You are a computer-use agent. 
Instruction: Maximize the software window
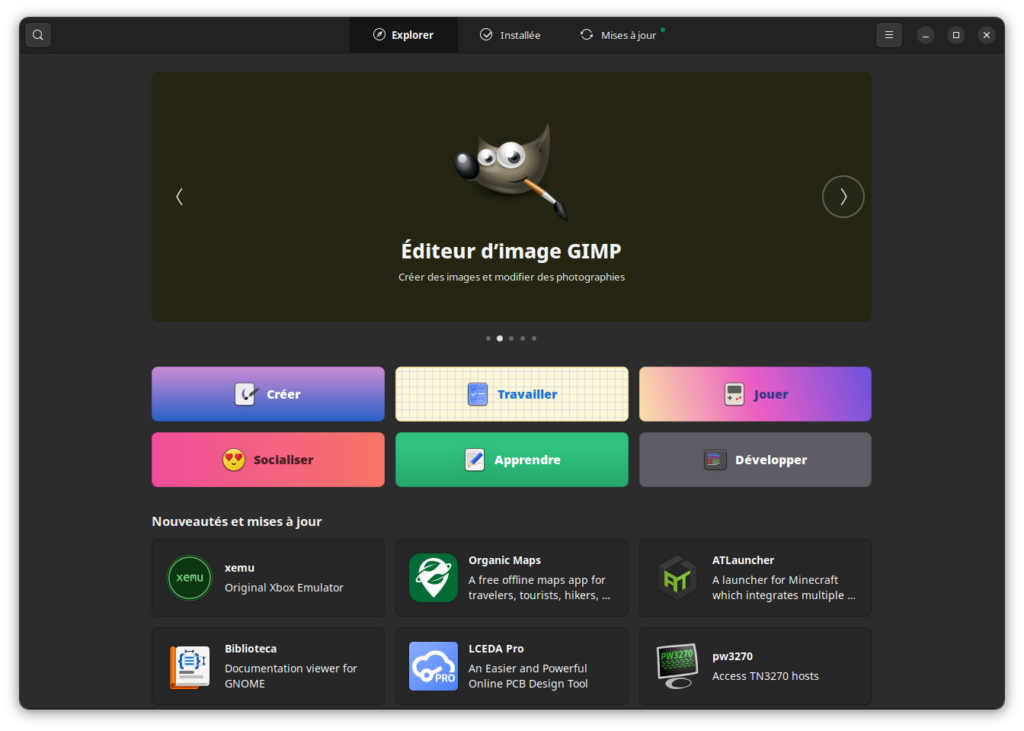point(955,35)
